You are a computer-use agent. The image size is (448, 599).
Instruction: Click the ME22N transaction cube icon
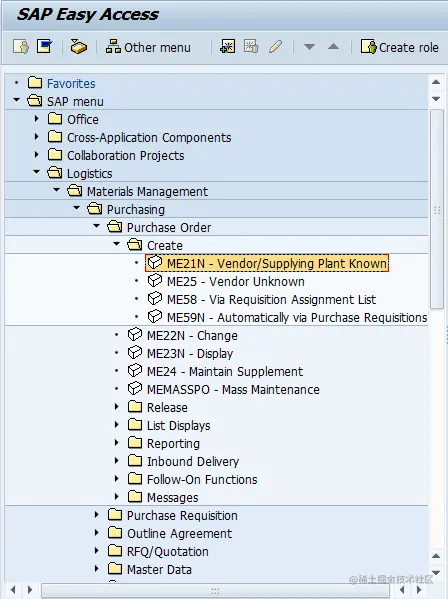click(135, 334)
